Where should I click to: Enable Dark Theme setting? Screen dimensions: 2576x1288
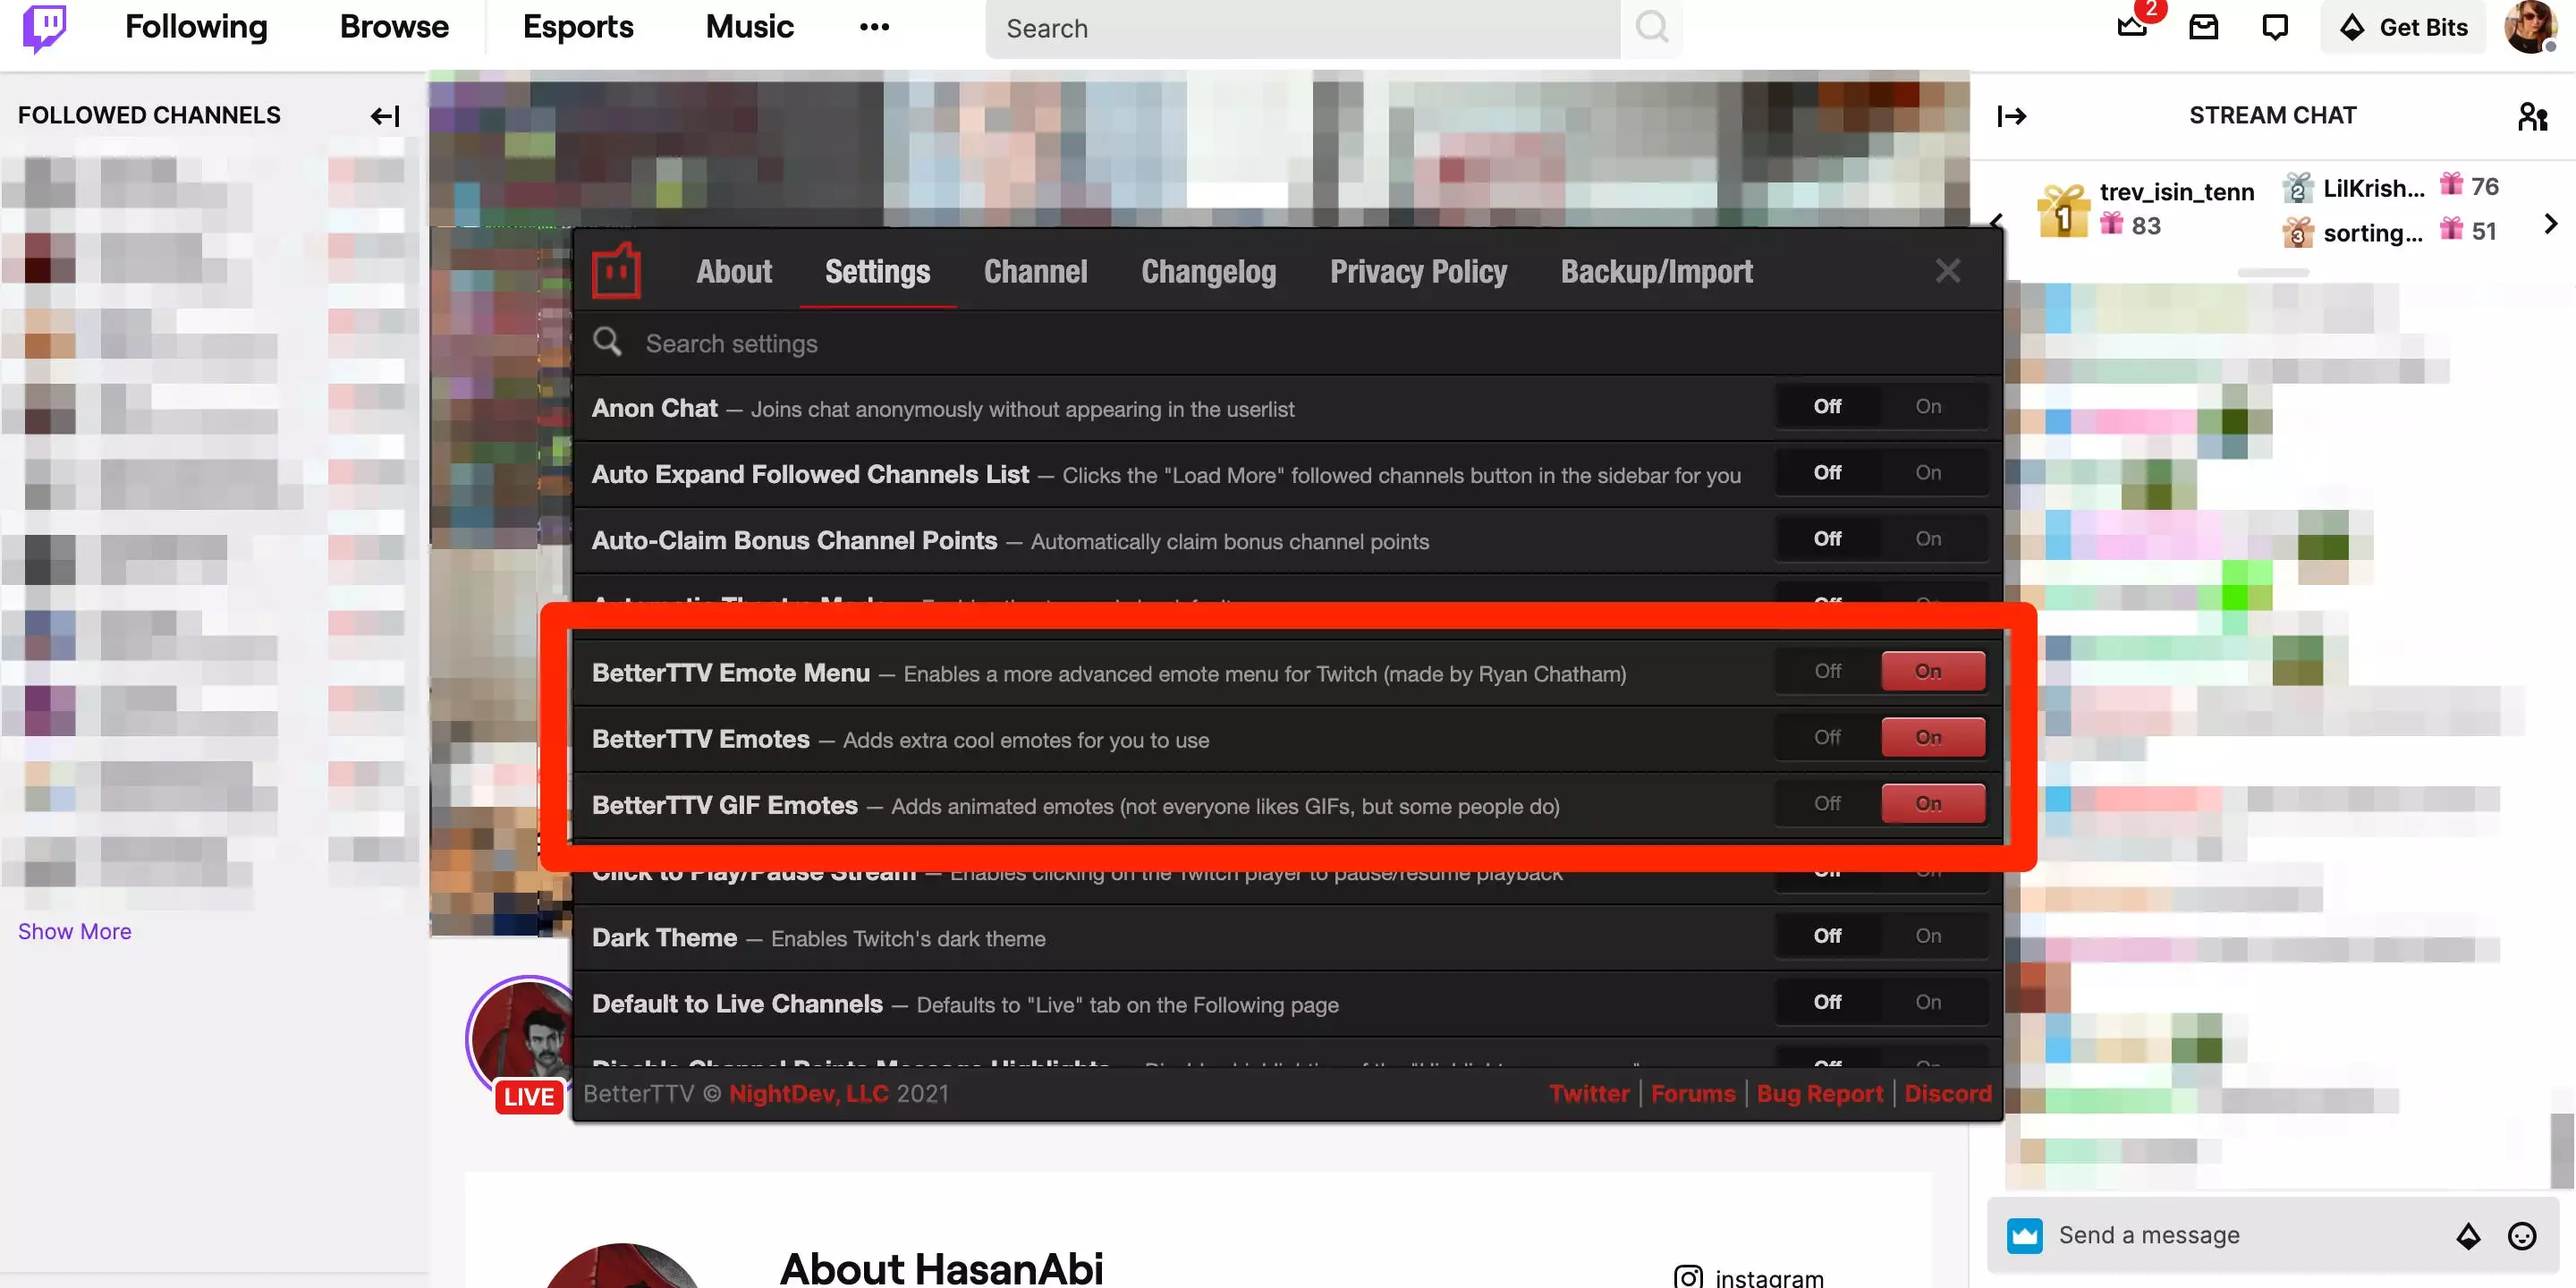click(1928, 935)
